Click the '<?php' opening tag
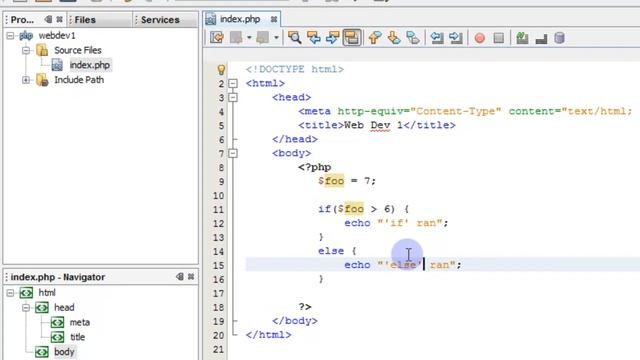640x360 pixels. coord(314,167)
